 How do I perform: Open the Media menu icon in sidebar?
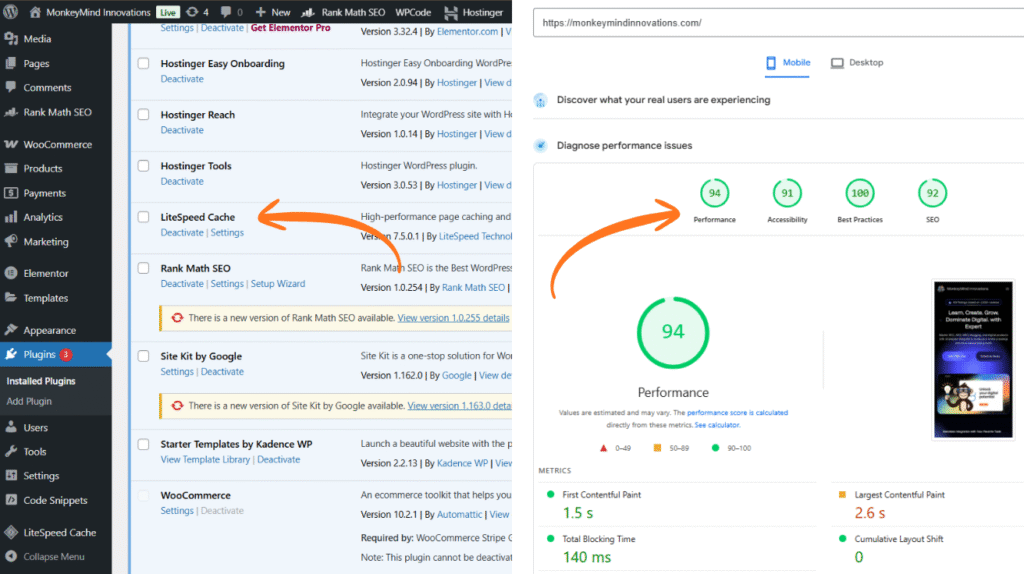coord(11,39)
